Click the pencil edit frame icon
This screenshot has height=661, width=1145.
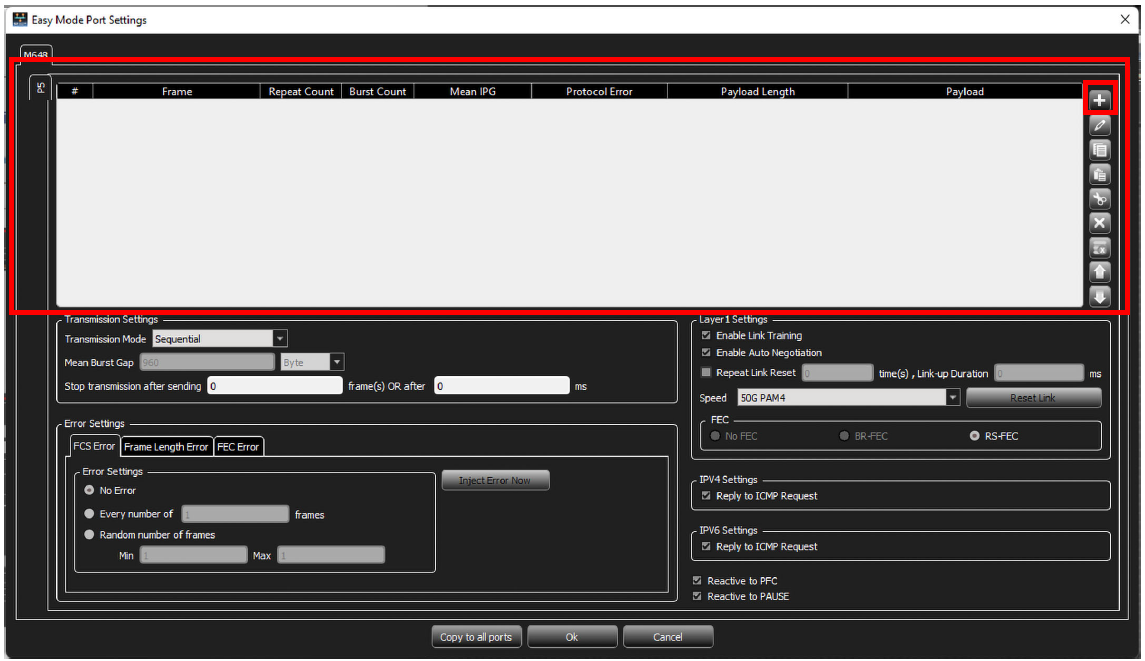pyautogui.click(x=1100, y=125)
